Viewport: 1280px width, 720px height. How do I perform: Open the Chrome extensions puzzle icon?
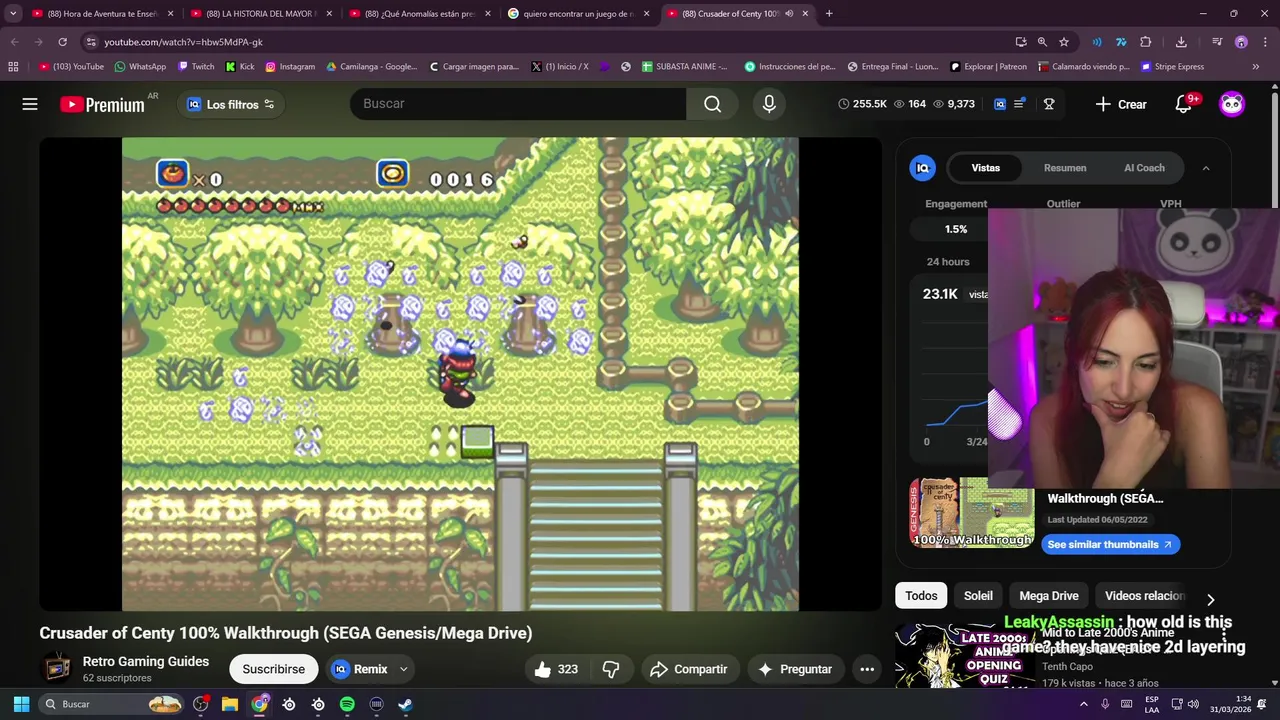[x=1146, y=42]
